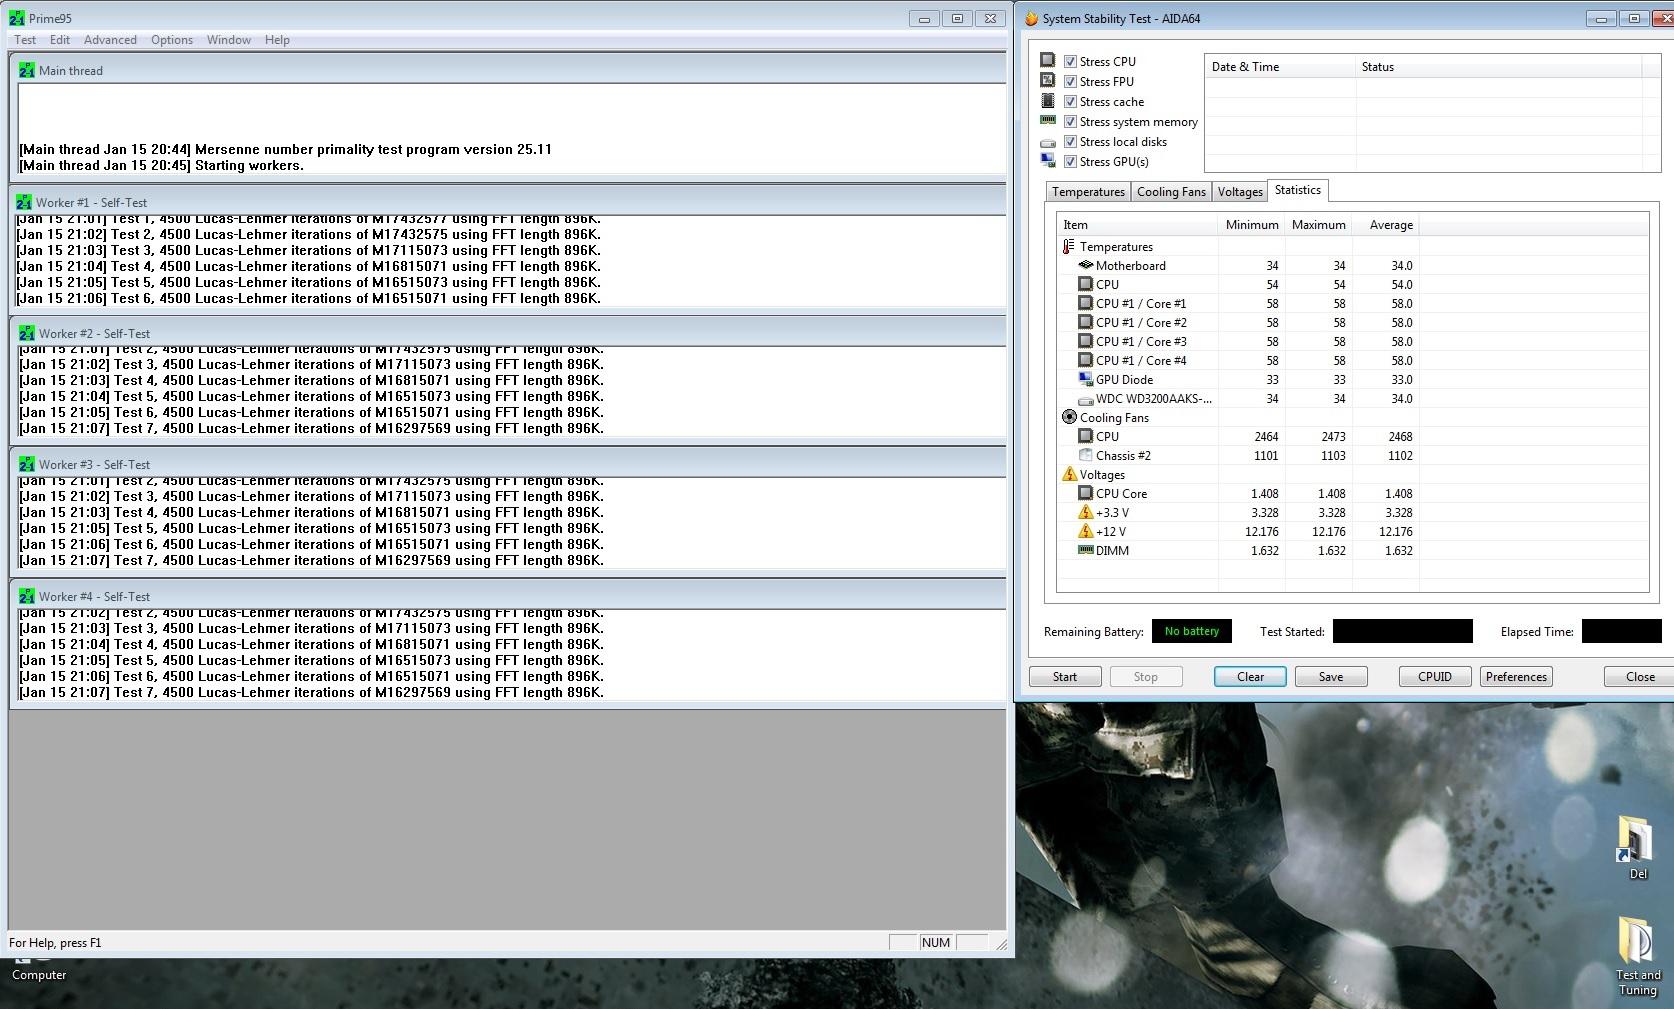Open Test and Tuning desktop folder
This screenshot has width=1674, height=1009.
click(x=1637, y=956)
